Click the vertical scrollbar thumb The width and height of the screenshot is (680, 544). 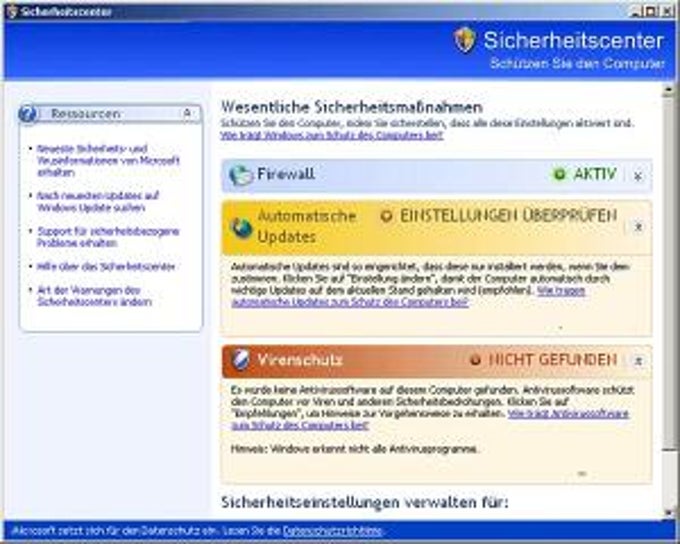pyautogui.click(x=668, y=273)
